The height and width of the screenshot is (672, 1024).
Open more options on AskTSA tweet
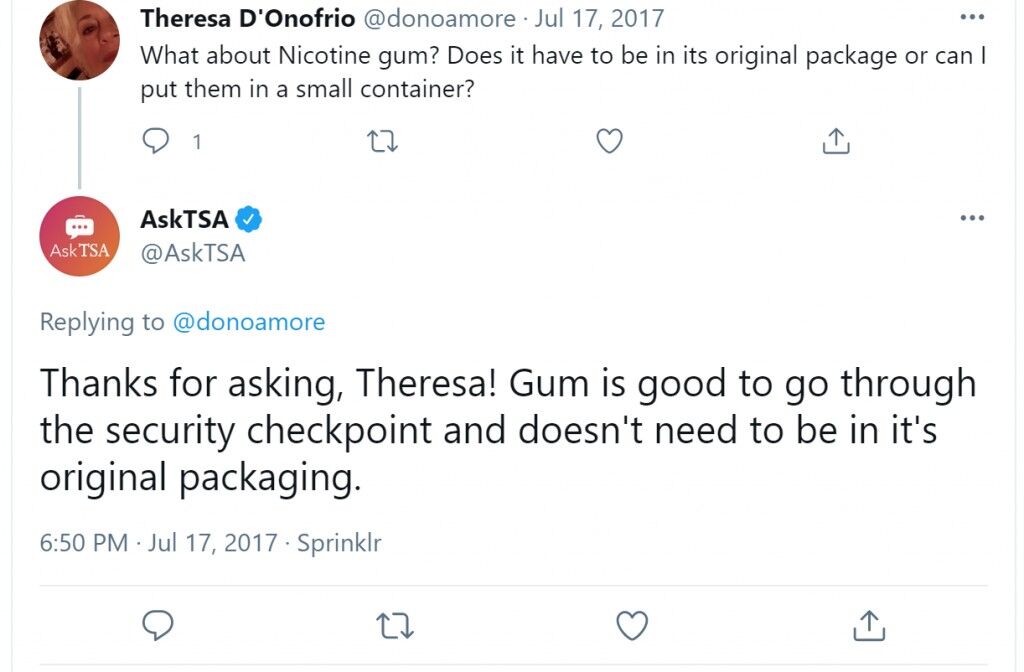[x=972, y=217]
